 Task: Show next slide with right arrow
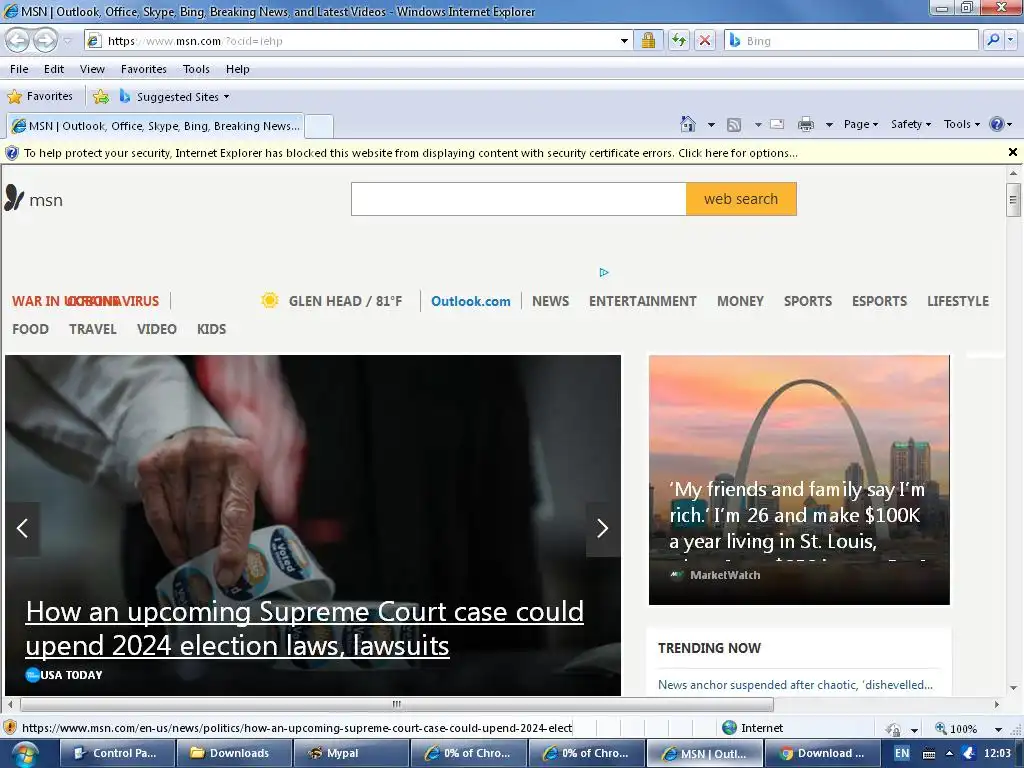(602, 528)
